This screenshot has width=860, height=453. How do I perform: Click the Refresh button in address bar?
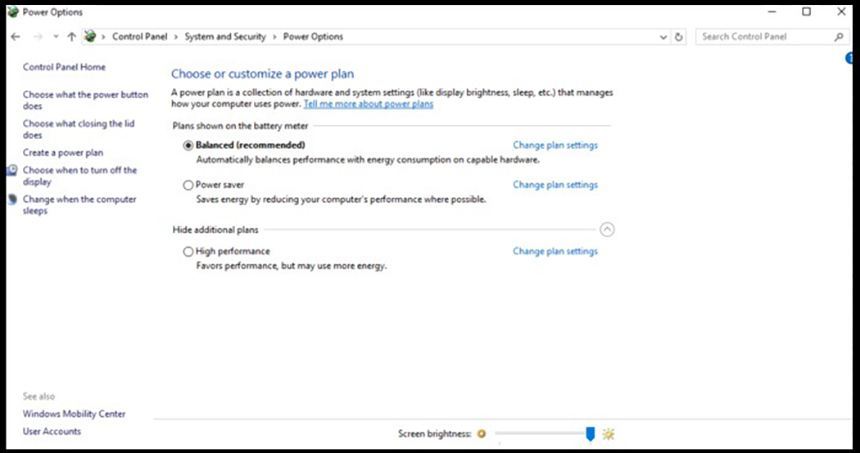[x=680, y=37]
